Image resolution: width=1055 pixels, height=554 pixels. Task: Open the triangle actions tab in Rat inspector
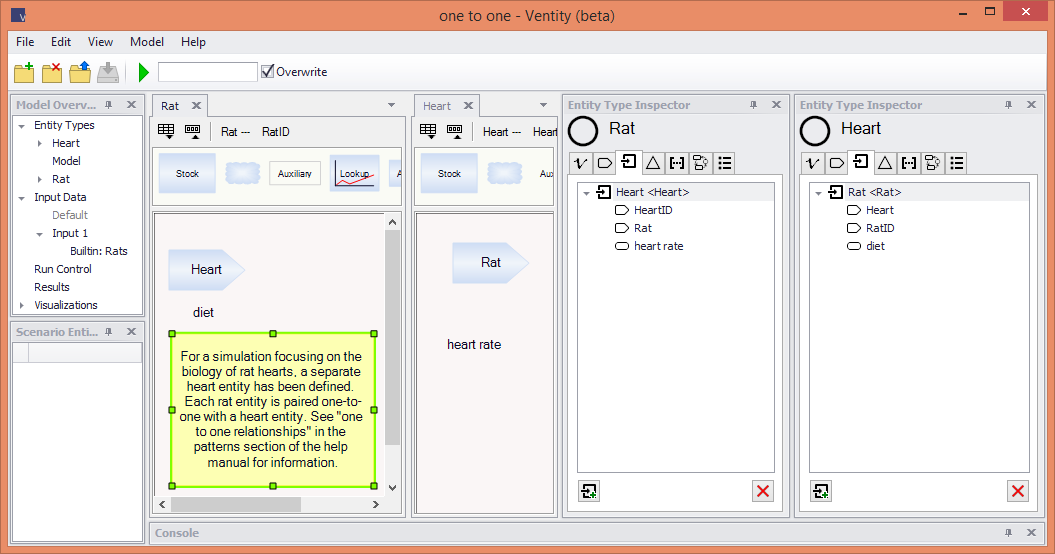click(653, 163)
